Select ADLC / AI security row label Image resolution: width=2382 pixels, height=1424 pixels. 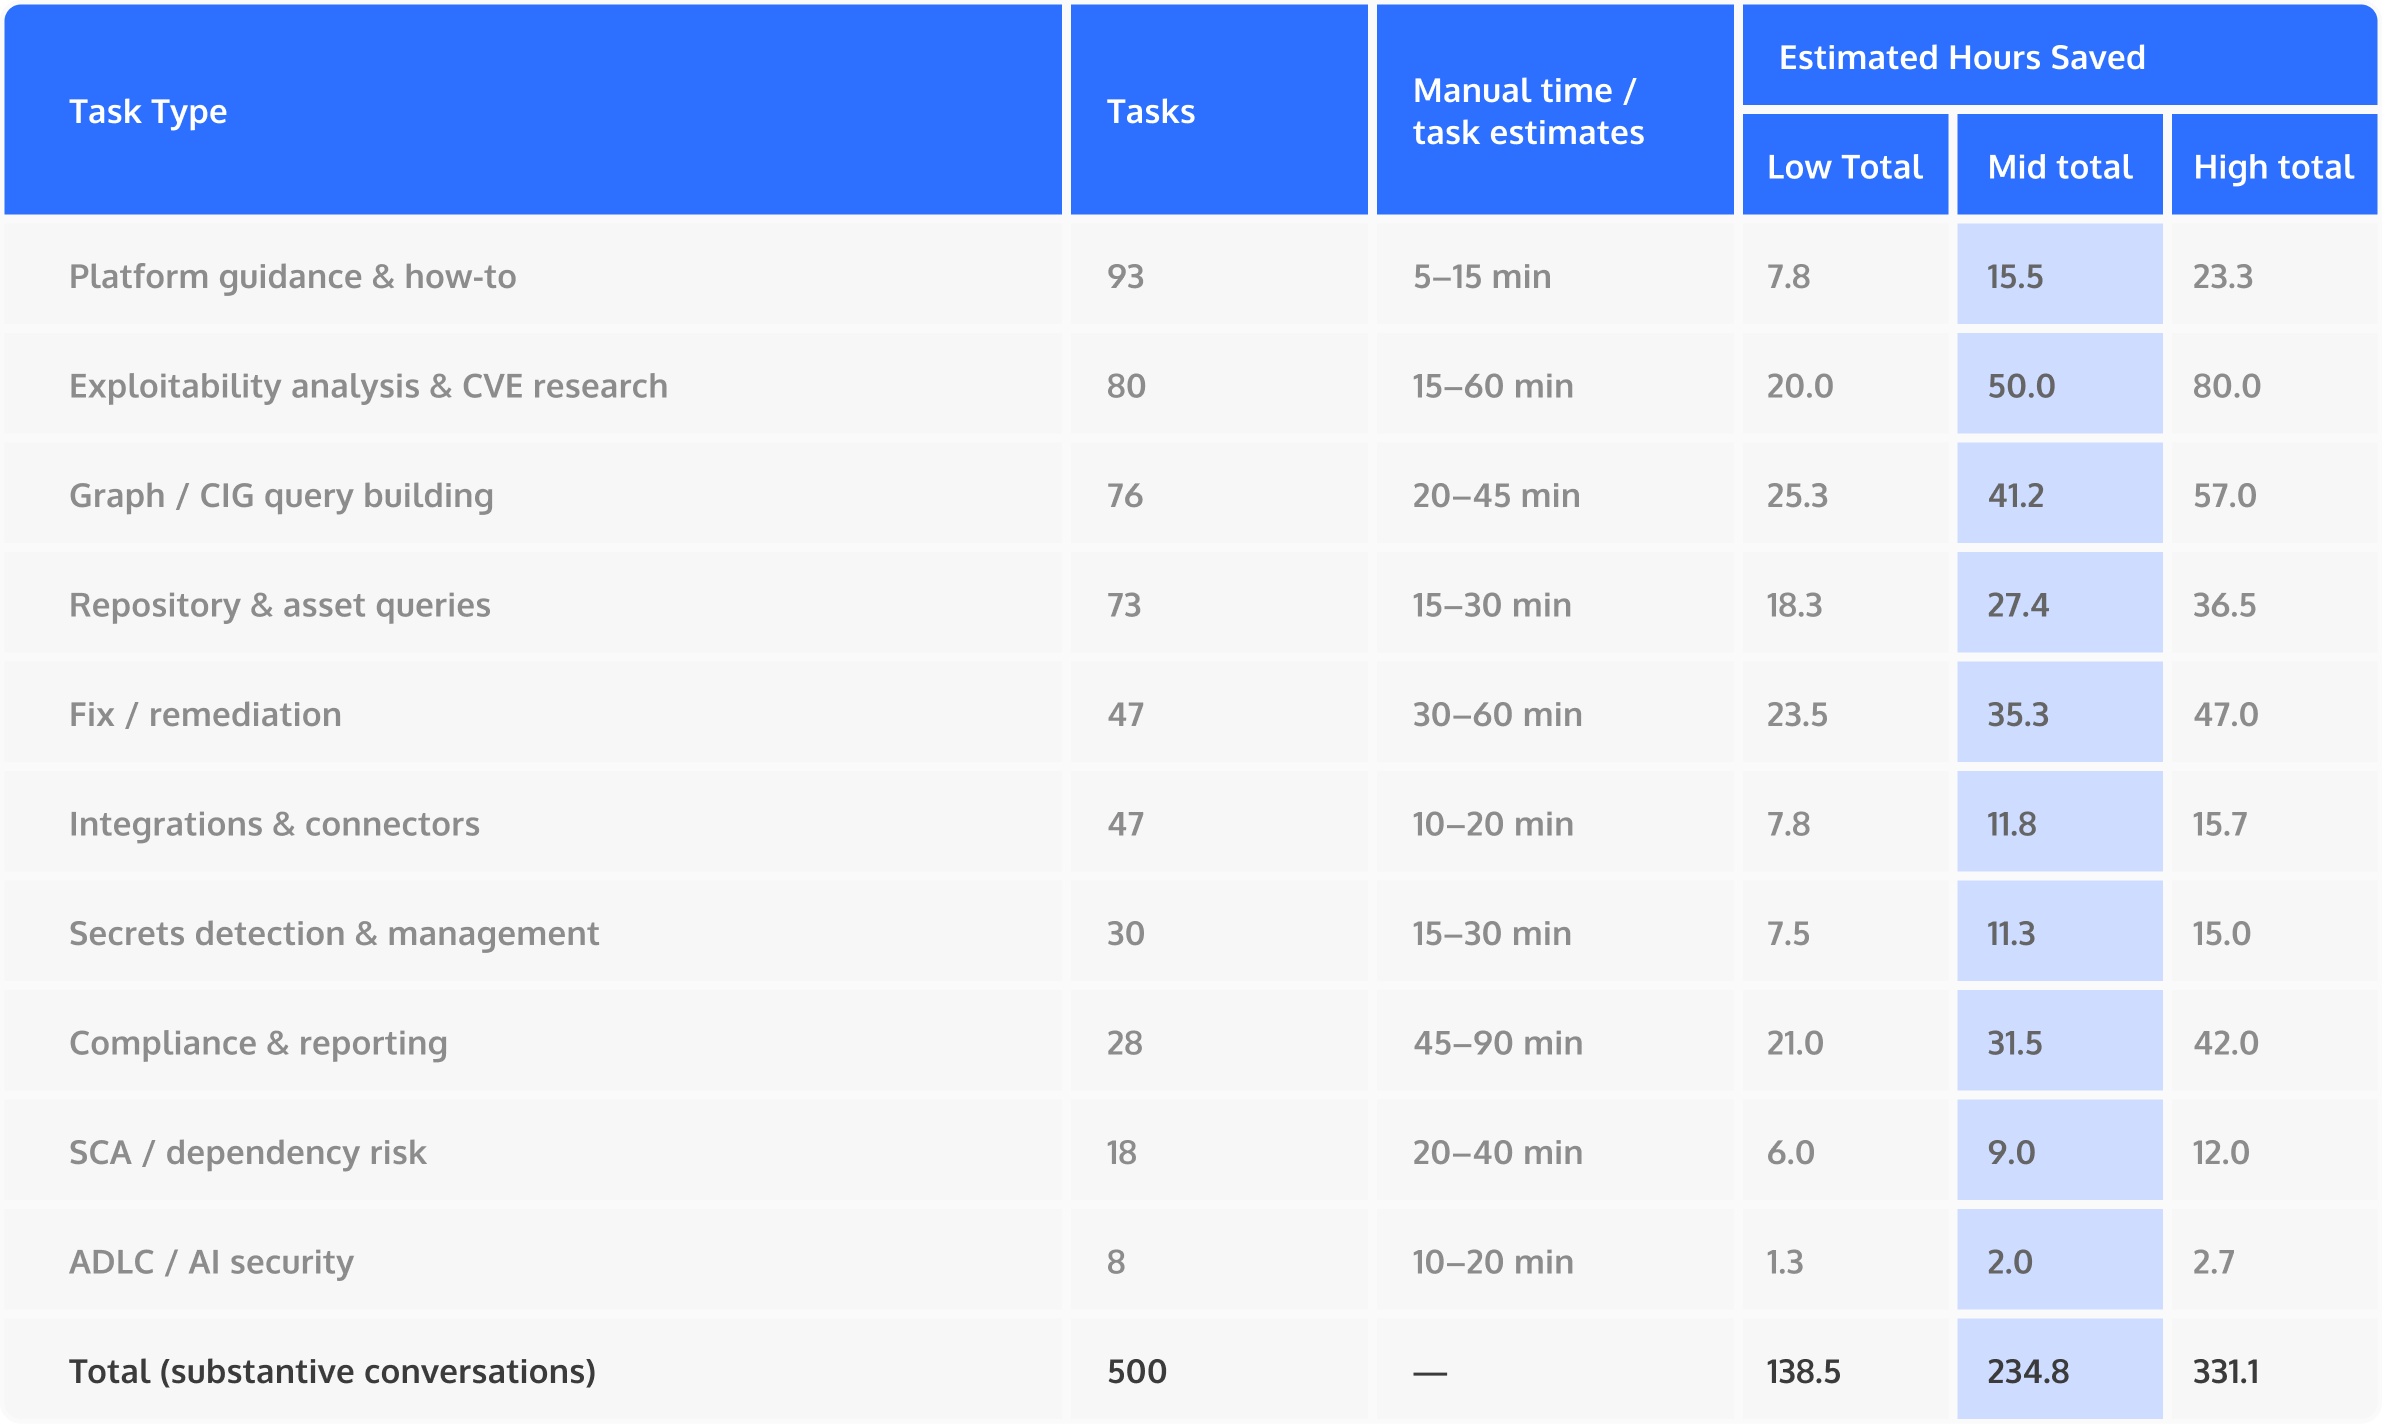[211, 1262]
